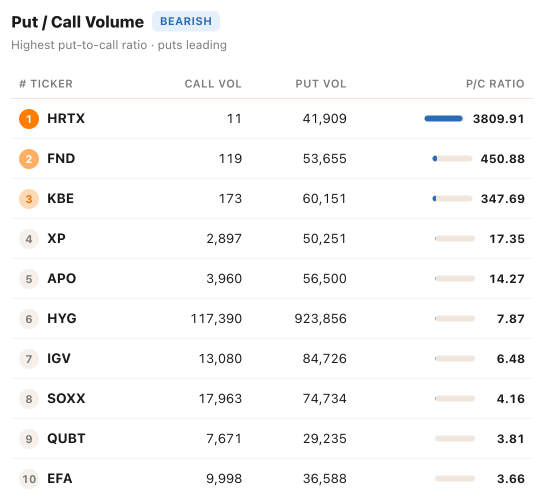Click XP call volume 2,897
This screenshot has width=541, height=502.
[224, 239]
